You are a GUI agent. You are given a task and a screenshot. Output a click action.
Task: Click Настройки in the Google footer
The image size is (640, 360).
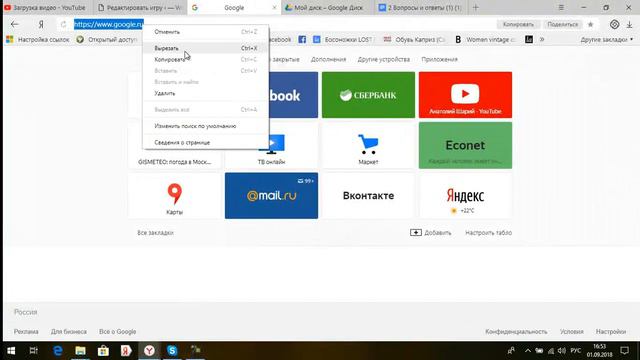[611, 331]
